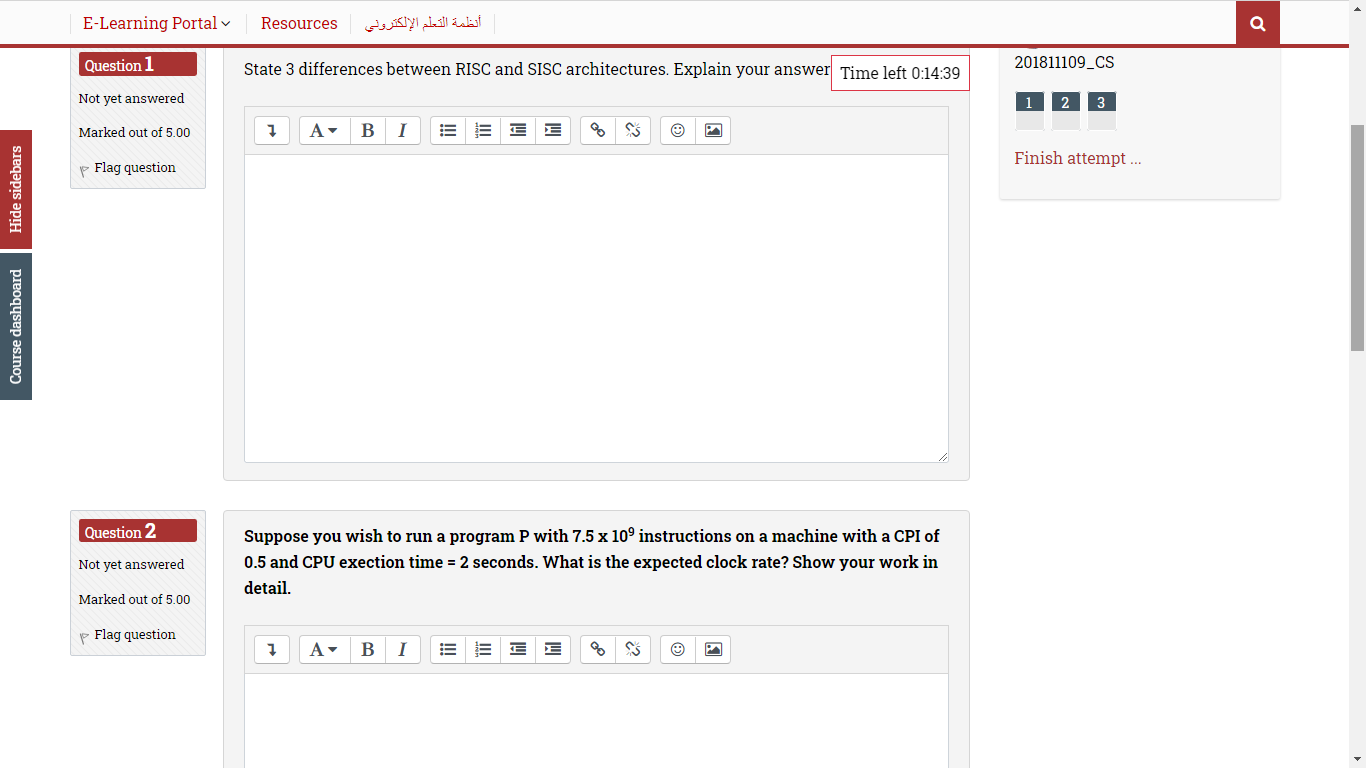Click the Finish attempt link

pos(1077,158)
